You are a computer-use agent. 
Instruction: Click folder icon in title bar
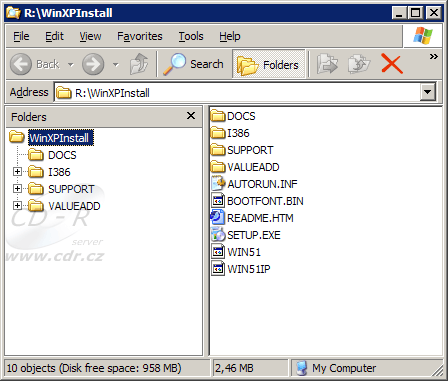13,13
